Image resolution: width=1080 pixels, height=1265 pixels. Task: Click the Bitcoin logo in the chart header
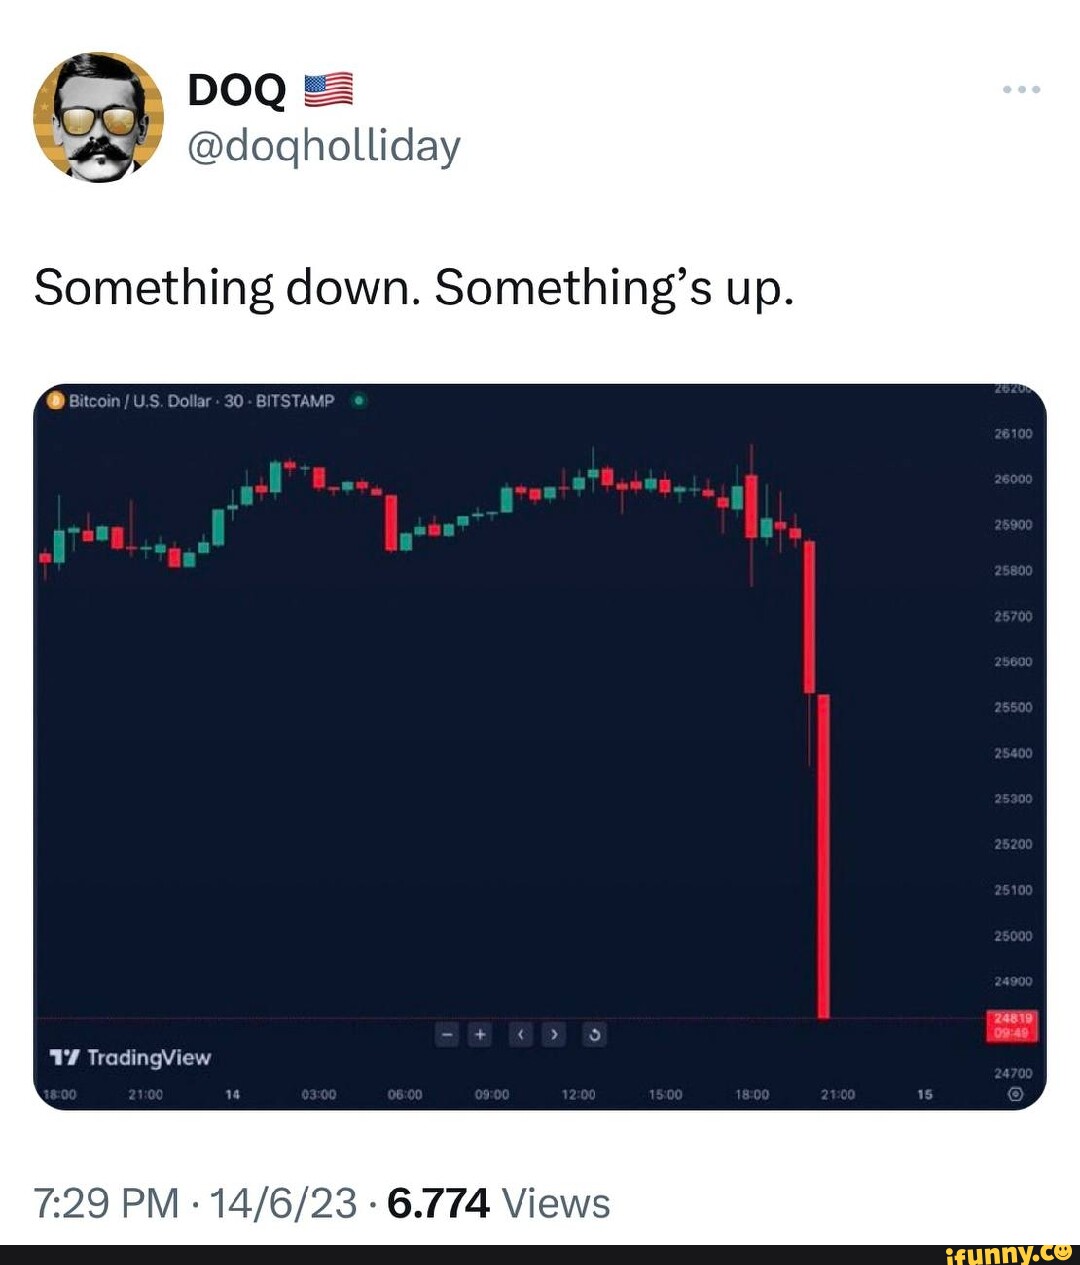[x=55, y=399]
